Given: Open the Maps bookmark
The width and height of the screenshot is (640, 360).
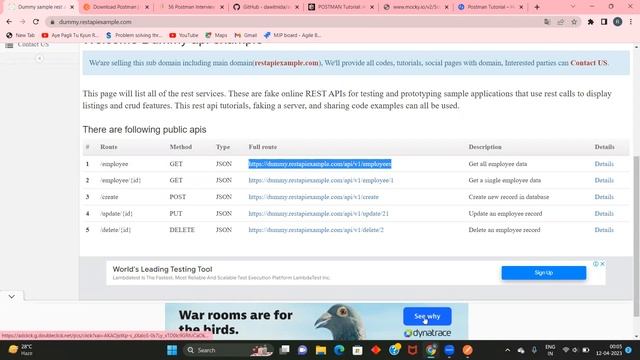Looking at the screenshot, I should point(216,36).
